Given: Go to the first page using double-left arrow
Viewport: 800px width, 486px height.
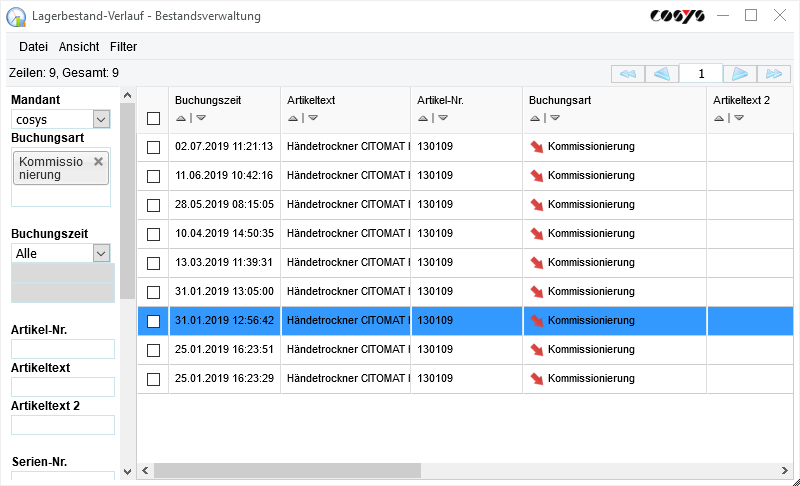Looking at the screenshot, I should click(627, 74).
